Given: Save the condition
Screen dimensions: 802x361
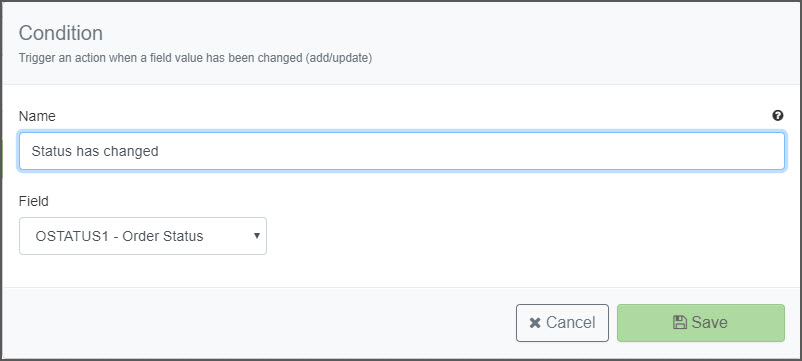Looking at the screenshot, I should click(701, 323).
